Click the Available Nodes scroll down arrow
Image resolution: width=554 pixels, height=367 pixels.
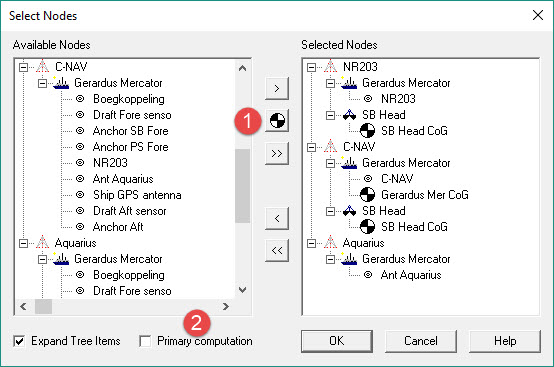[x=242, y=290]
